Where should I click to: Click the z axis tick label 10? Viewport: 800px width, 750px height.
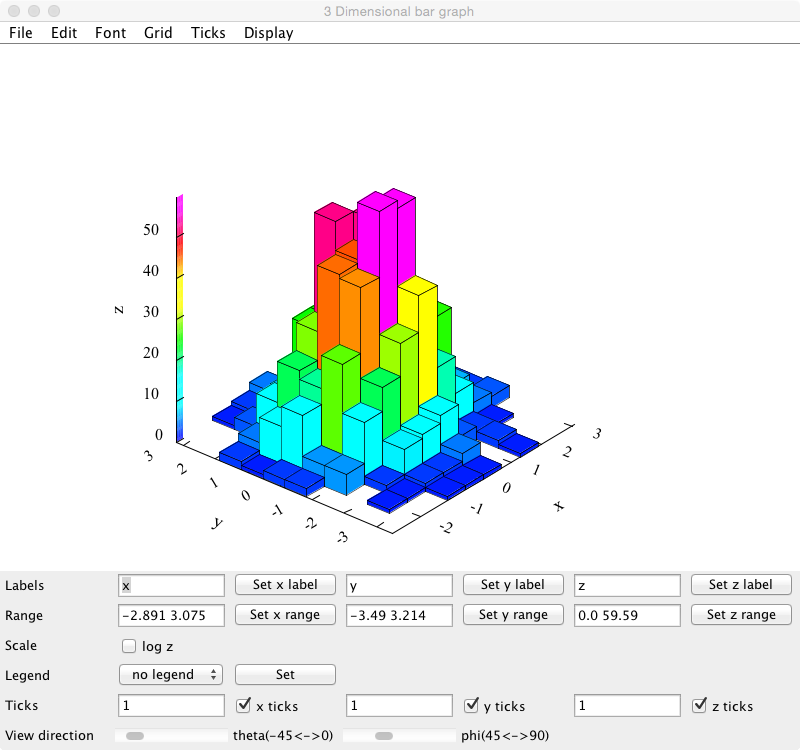click(151, 393)
